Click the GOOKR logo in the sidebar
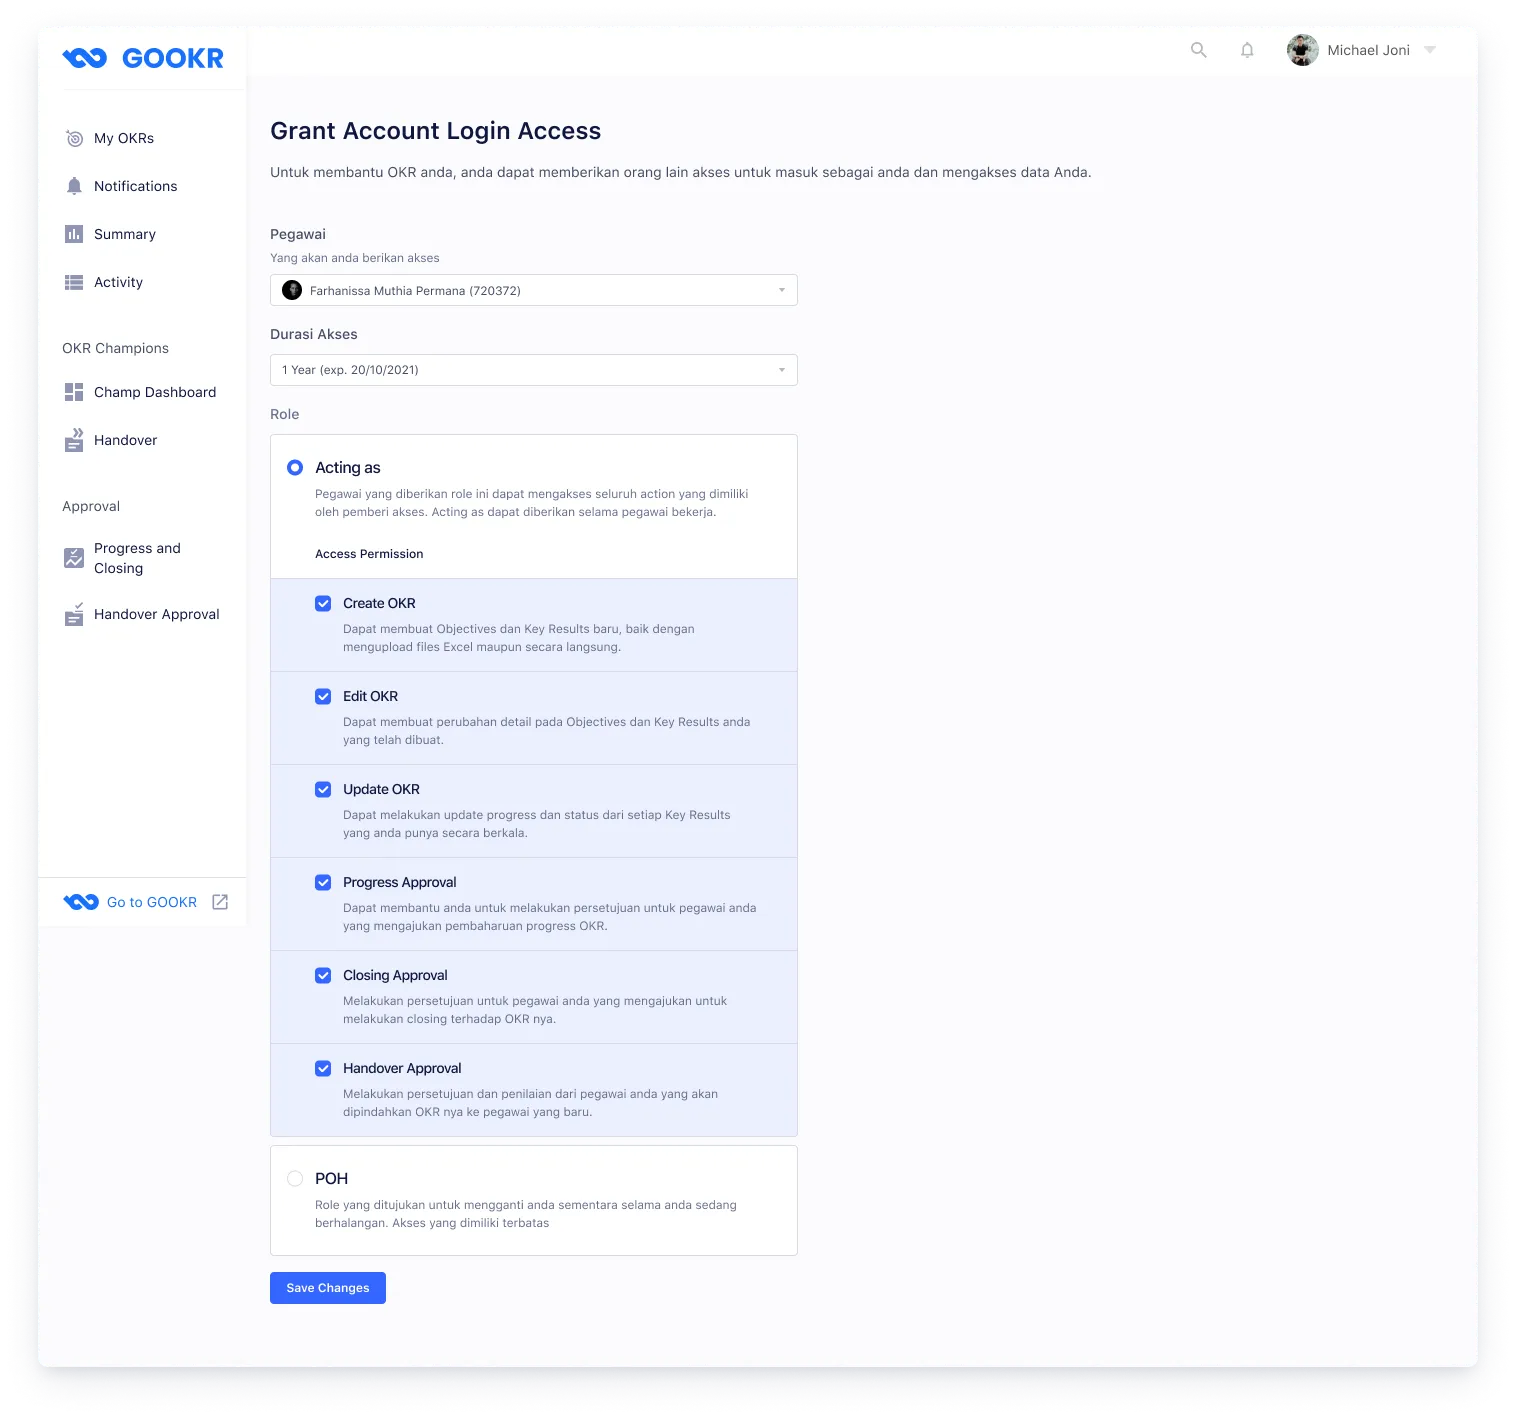The image size is (1516, 1417). coord(143,57)
